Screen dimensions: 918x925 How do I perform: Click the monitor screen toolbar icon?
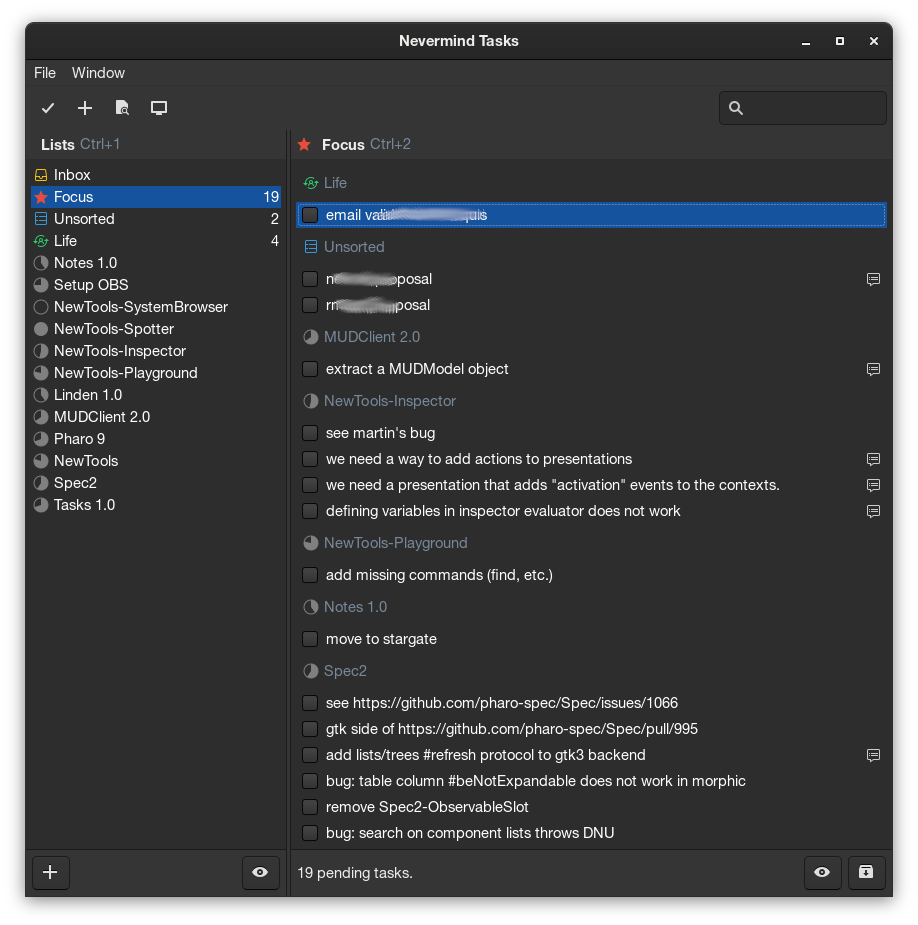[159, 108]
